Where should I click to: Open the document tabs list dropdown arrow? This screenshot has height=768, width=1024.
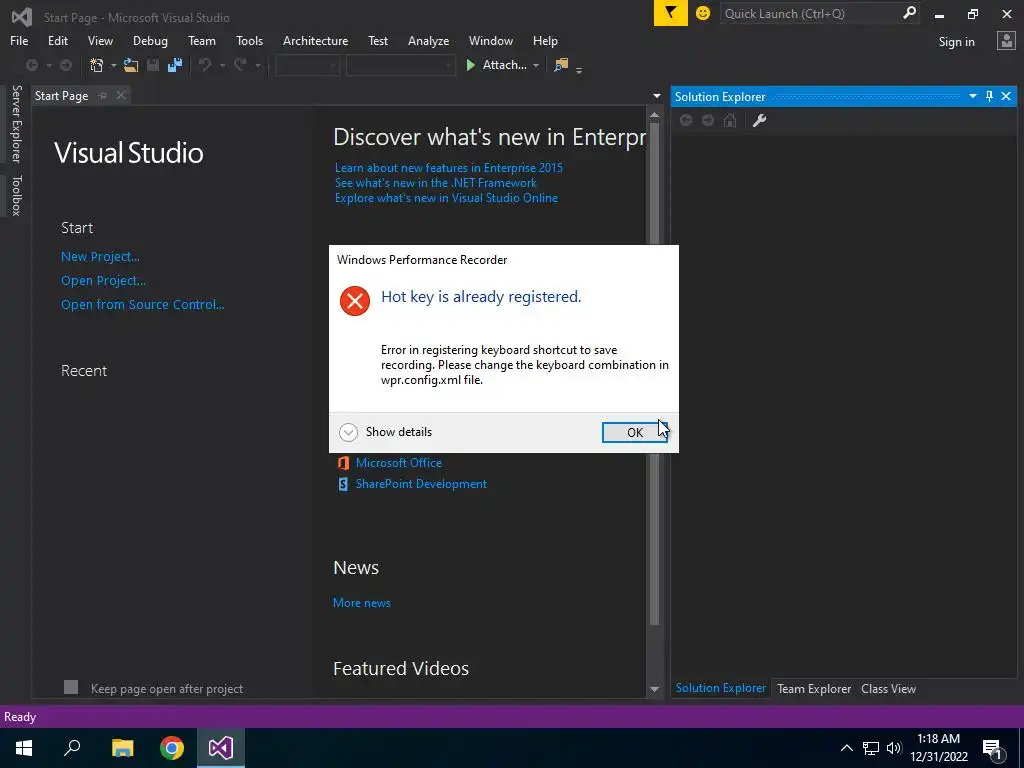click(x=656, y=96)
